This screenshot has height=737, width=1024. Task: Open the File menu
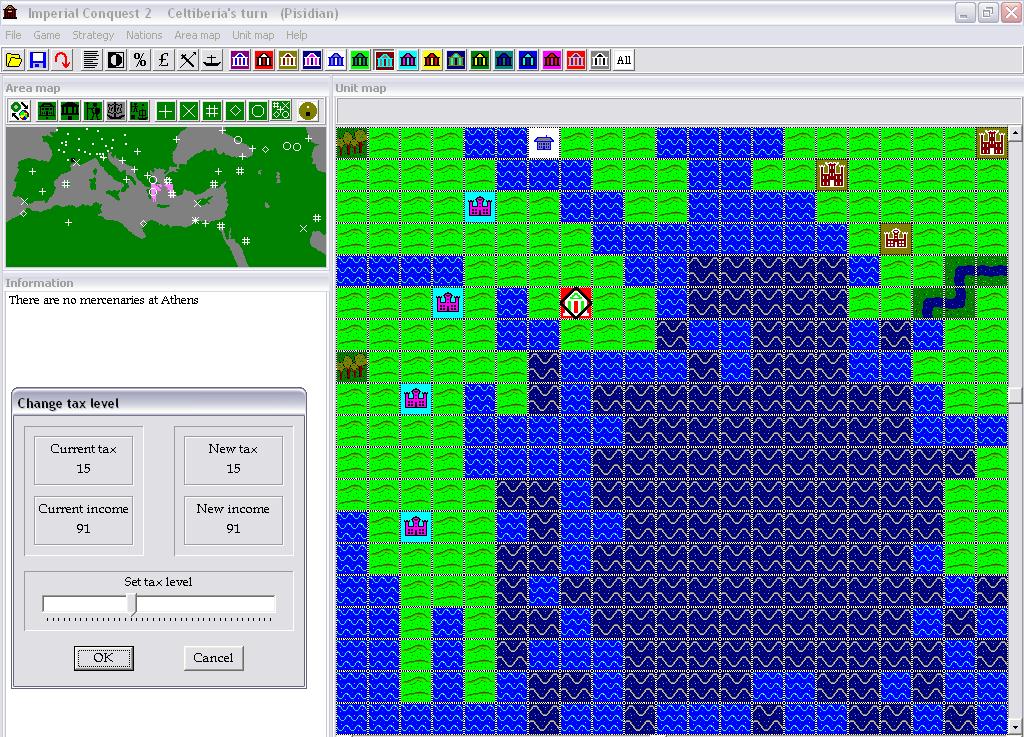(x=13, y=35)
